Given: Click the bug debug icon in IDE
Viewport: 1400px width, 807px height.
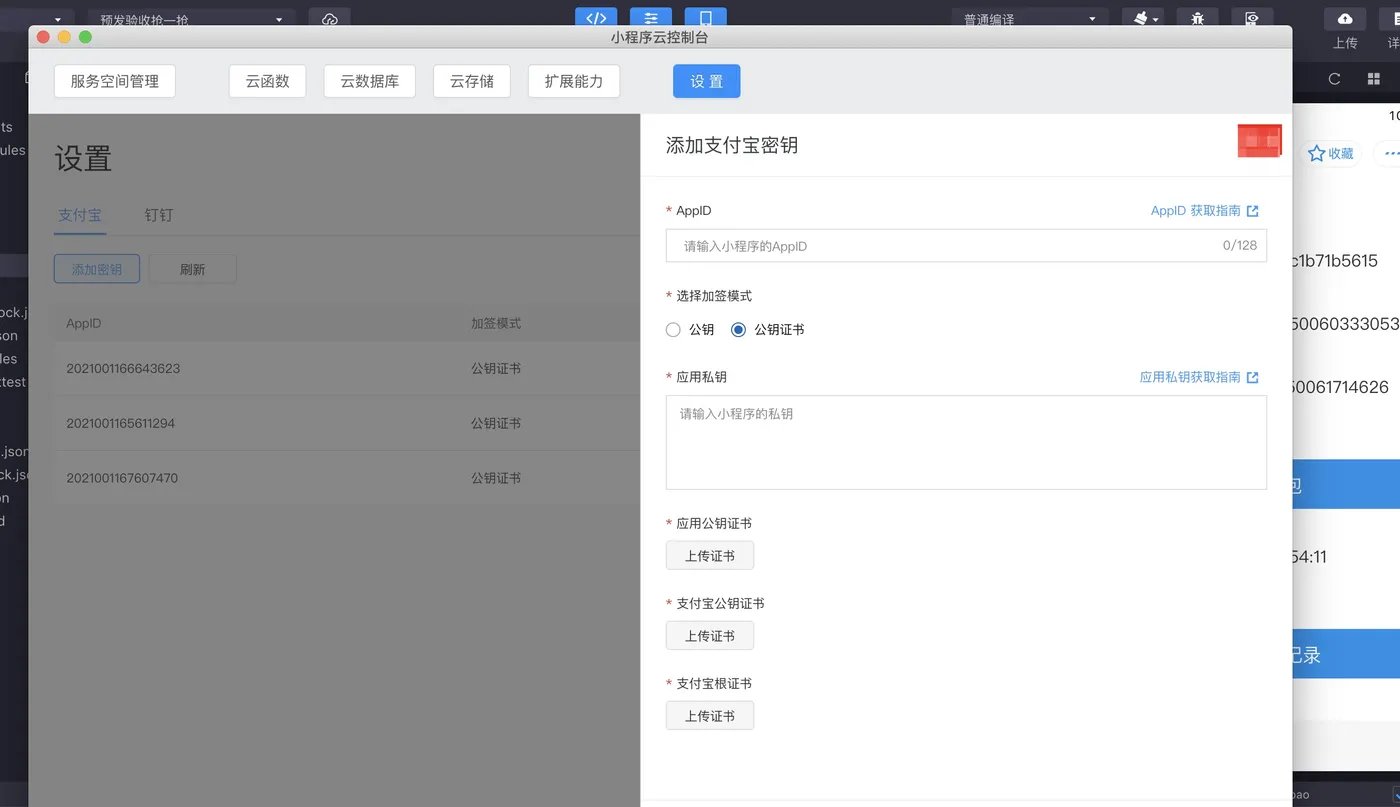Looking at the screenshot, I should point(1197,18).
